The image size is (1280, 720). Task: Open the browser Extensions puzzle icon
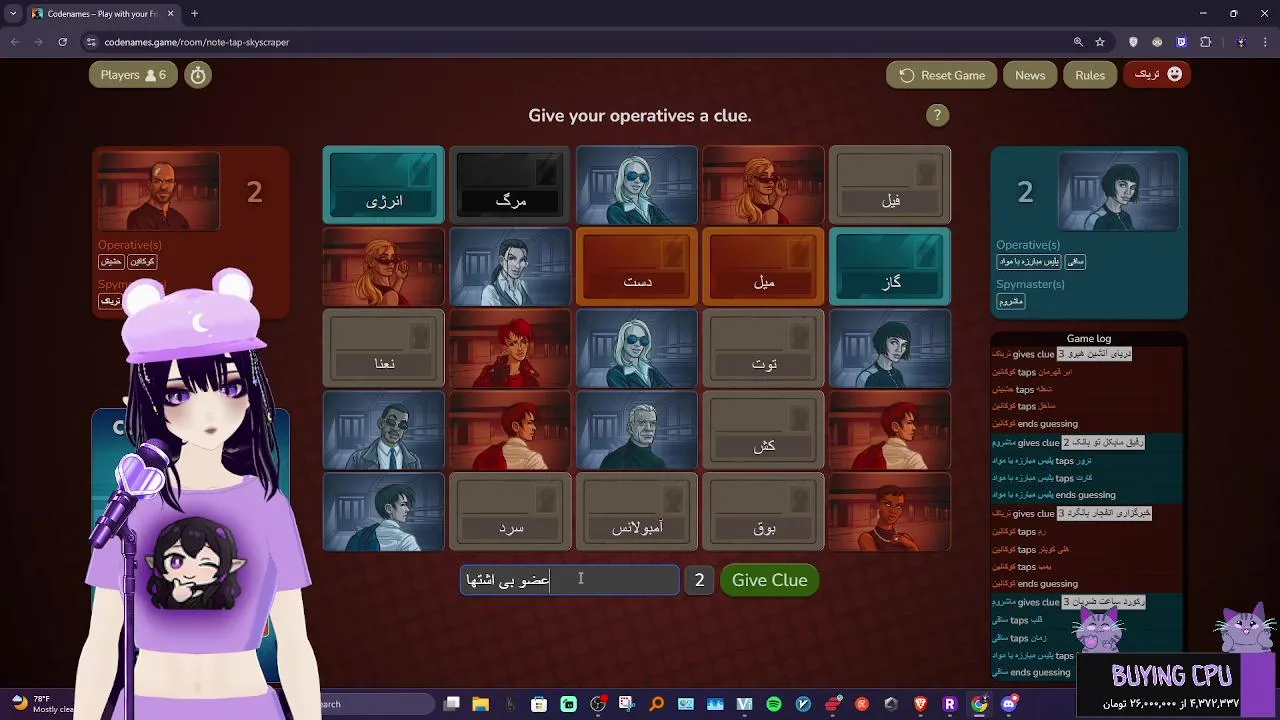[1205, 42]
